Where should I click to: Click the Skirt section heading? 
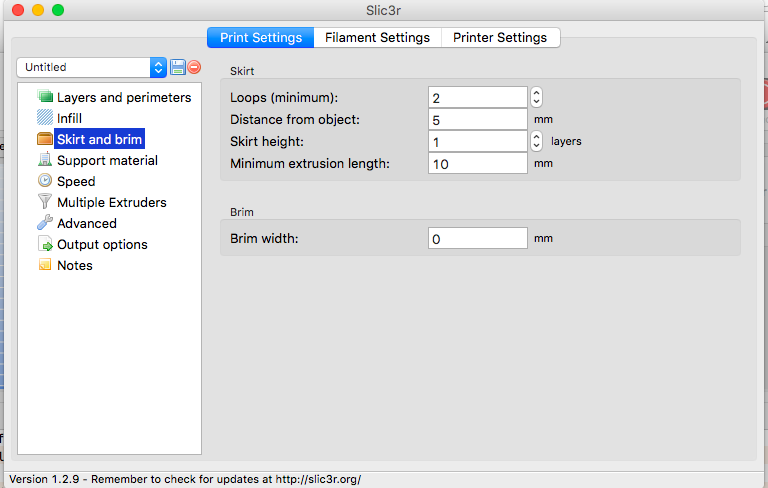pos(242,71)
